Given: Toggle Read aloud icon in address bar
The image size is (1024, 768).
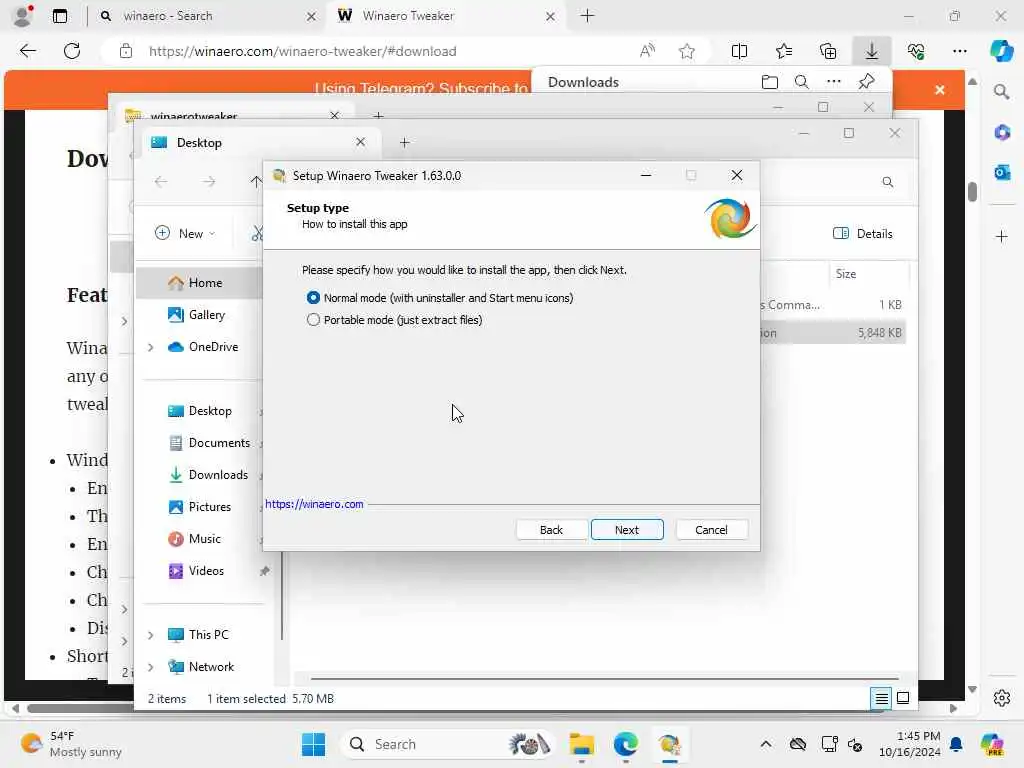Looking at the screenshot, I should [x=647, y=51].
